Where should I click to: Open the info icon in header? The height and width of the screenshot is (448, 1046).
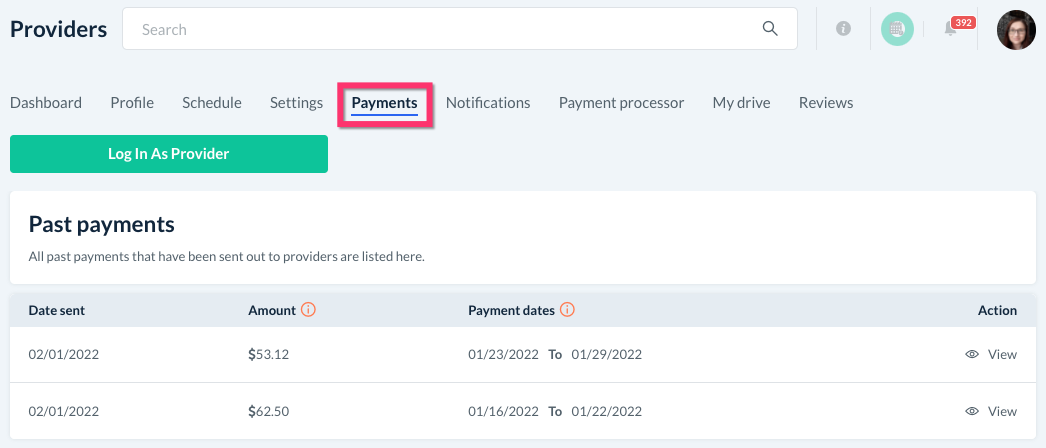(x=843, y=30)
